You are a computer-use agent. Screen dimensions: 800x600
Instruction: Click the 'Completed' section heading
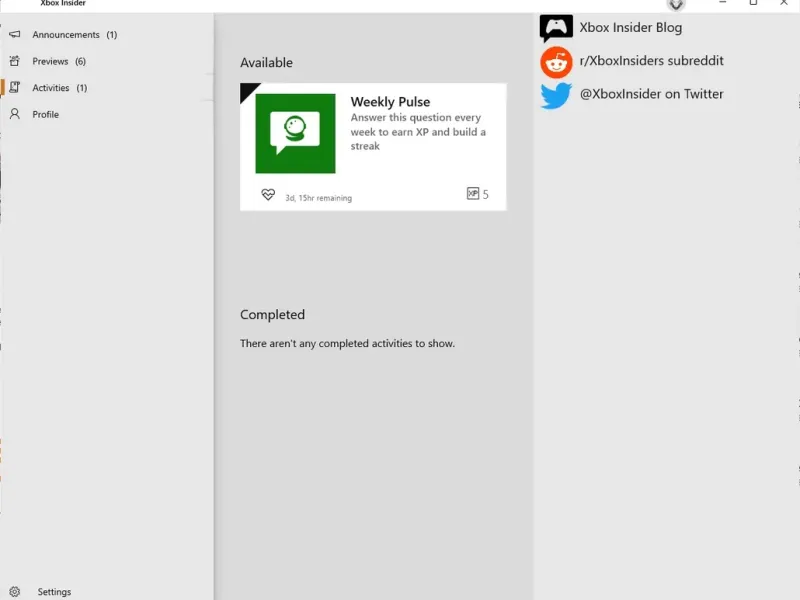click(272, 314)
